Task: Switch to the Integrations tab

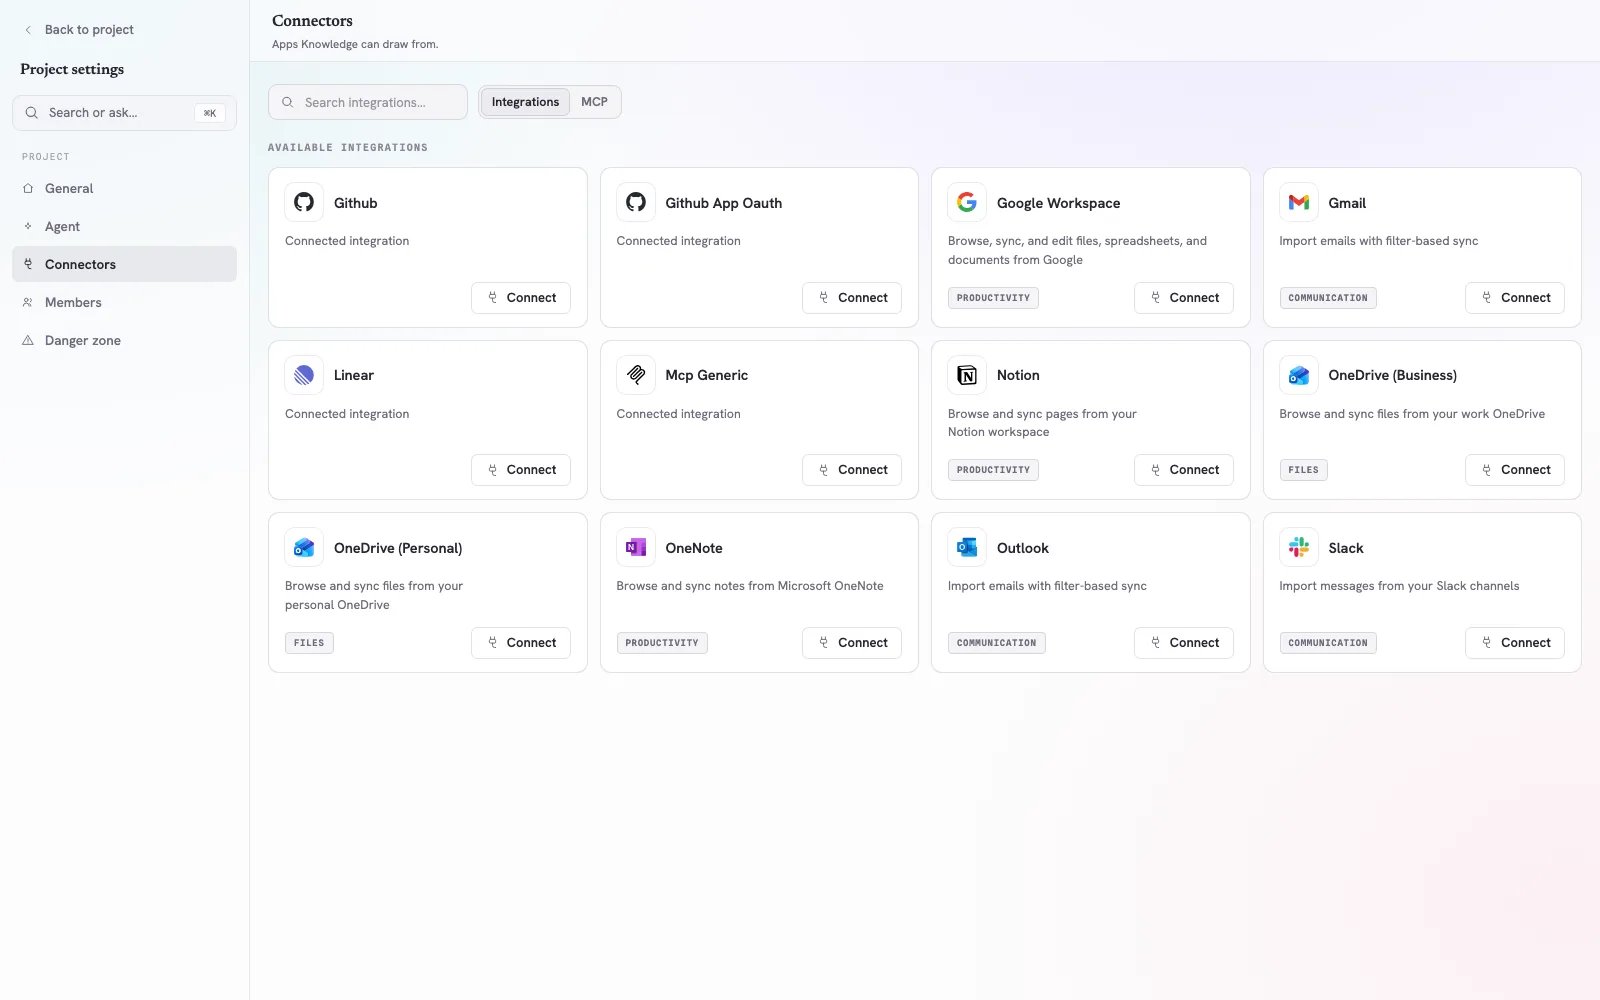Action: (525, 102)
